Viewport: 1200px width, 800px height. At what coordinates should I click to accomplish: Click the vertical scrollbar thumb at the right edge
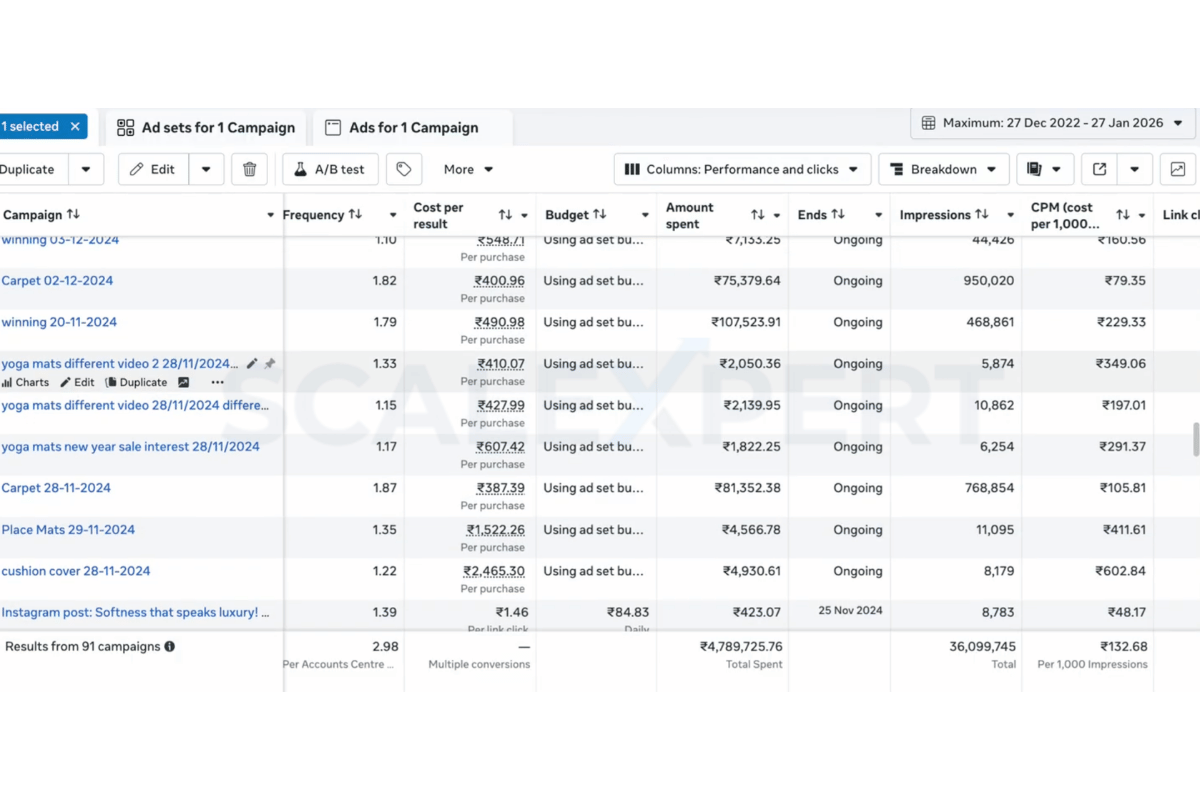1194,439
